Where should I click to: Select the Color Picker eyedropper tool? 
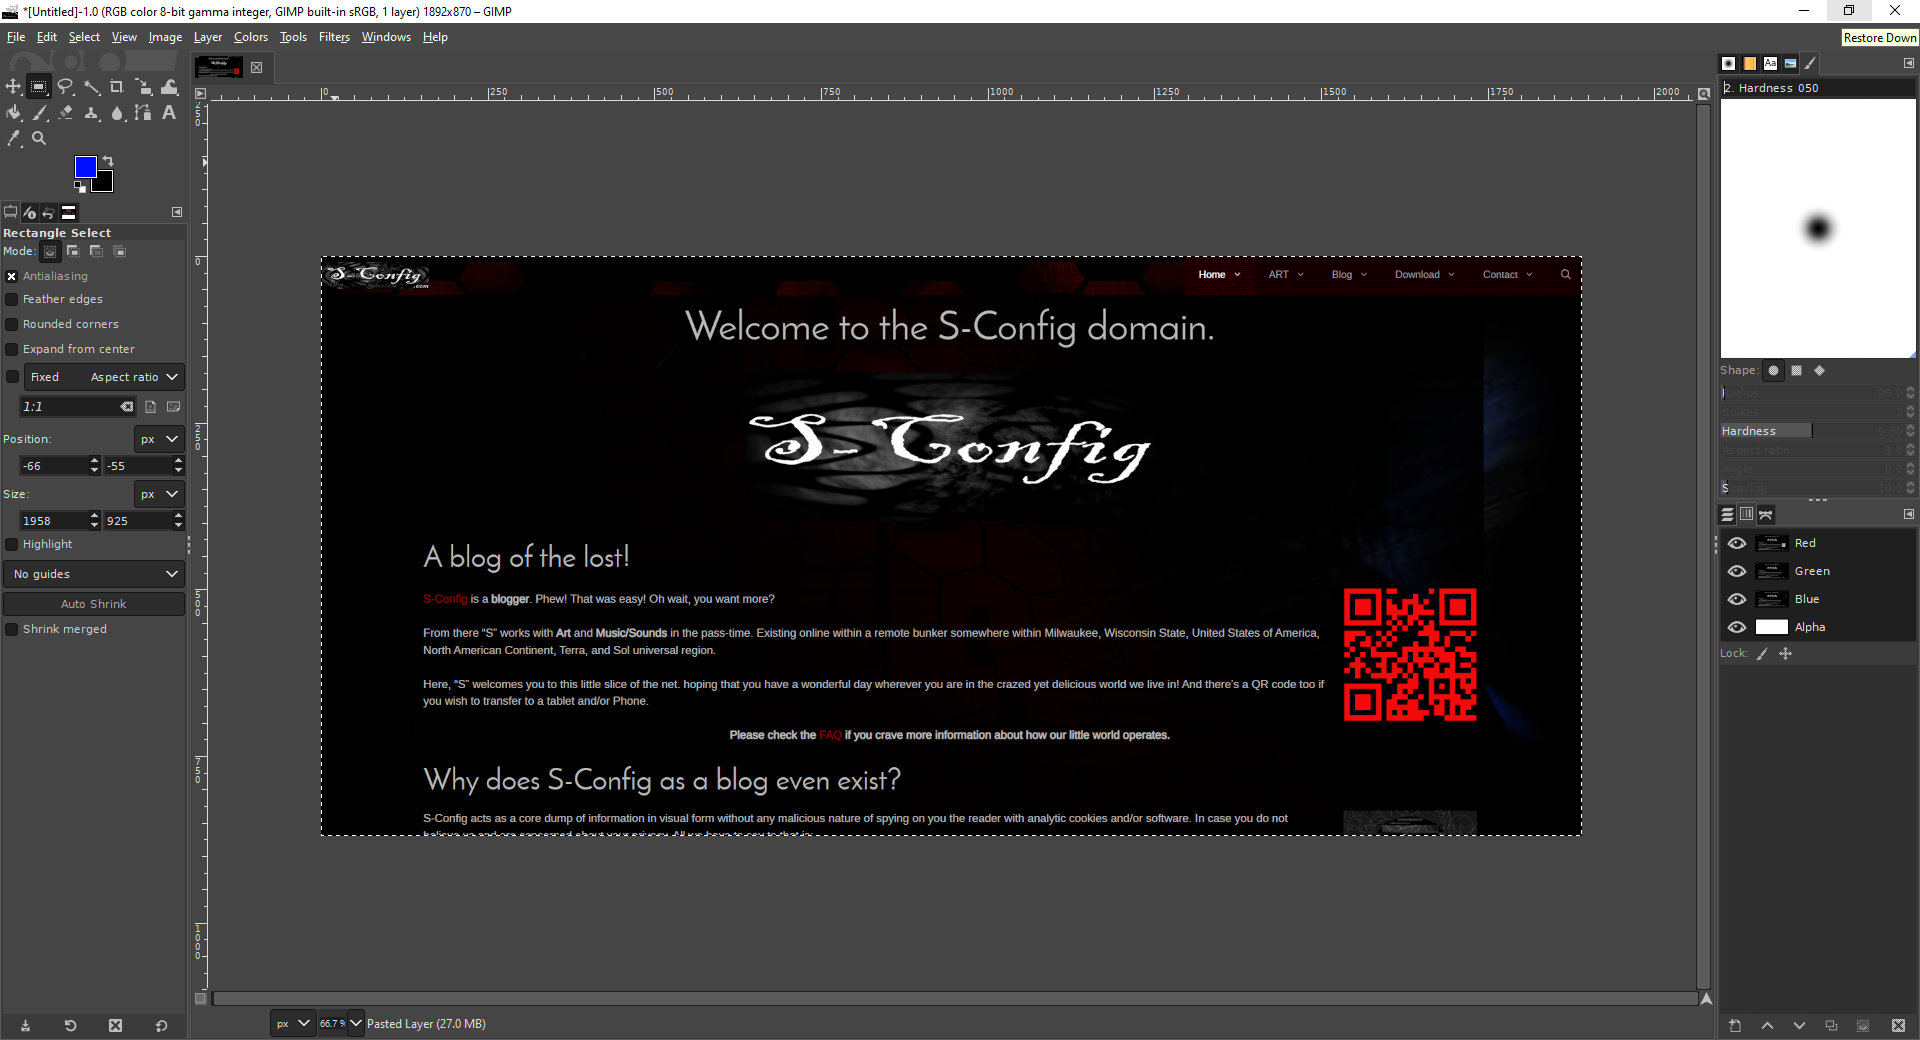[13, 139]
